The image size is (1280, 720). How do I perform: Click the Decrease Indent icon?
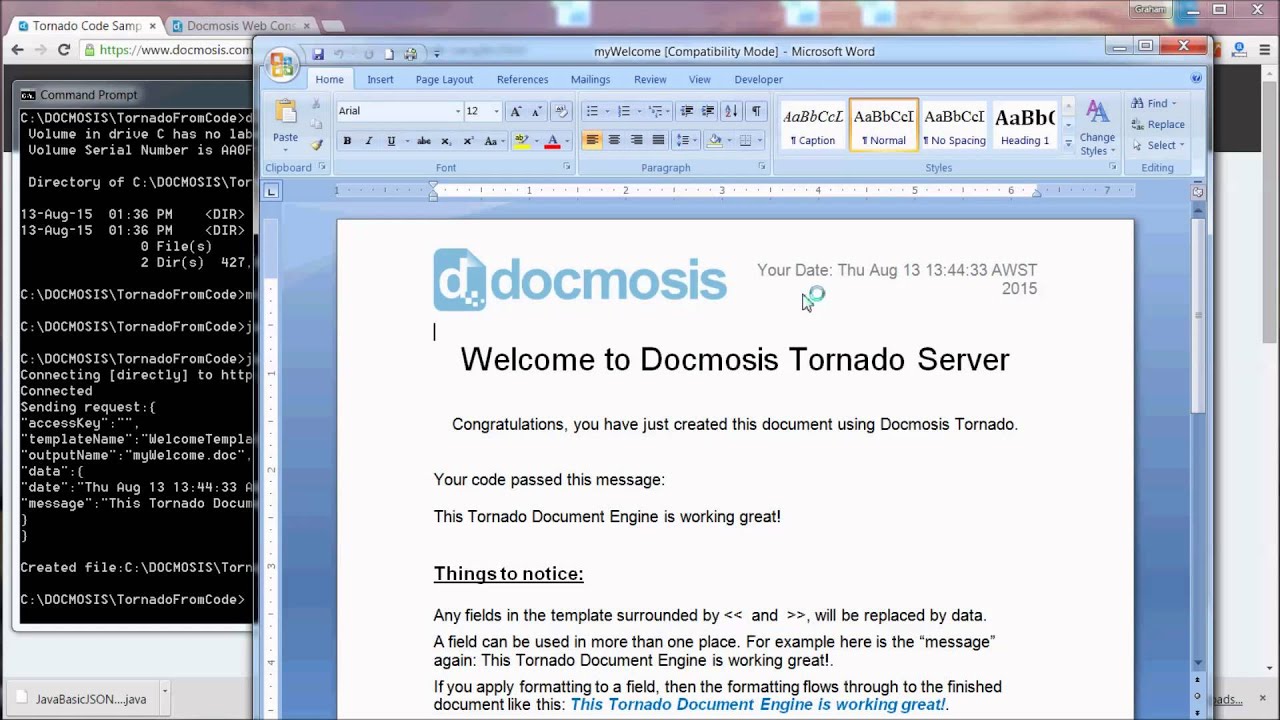[686, 111]
